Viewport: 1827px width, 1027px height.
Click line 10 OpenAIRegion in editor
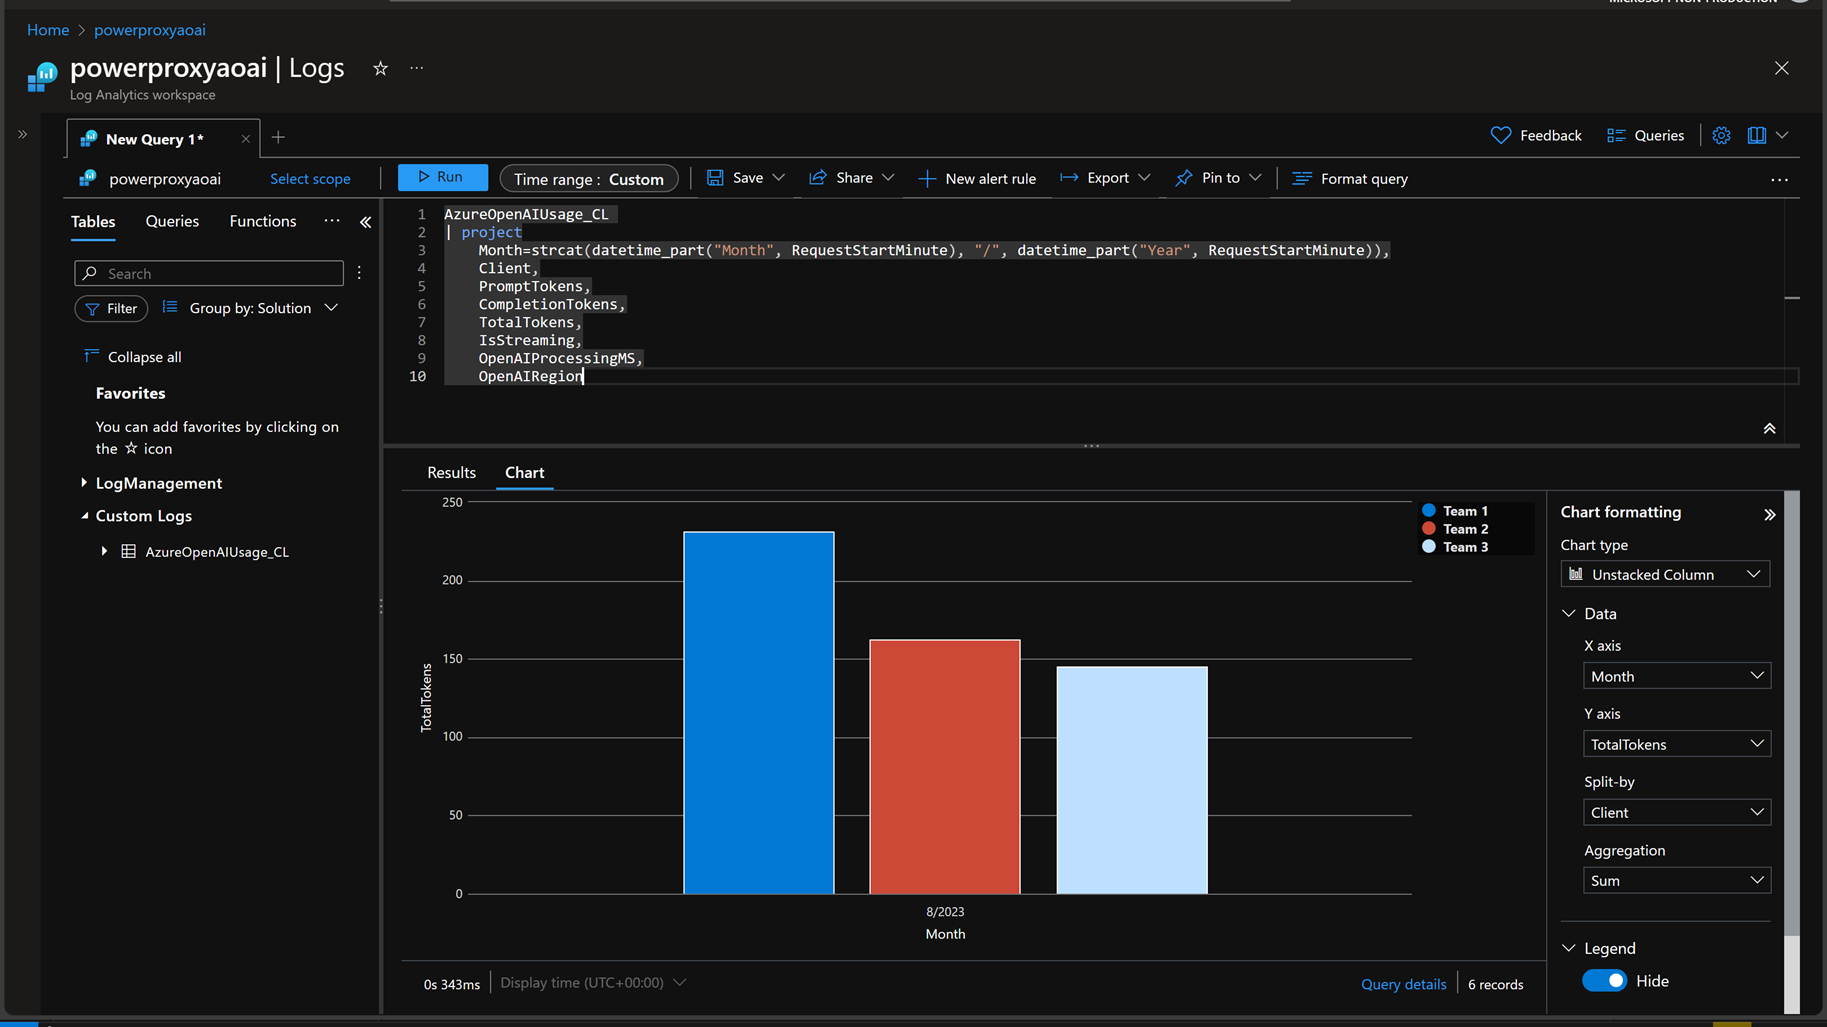pos(531,376)
